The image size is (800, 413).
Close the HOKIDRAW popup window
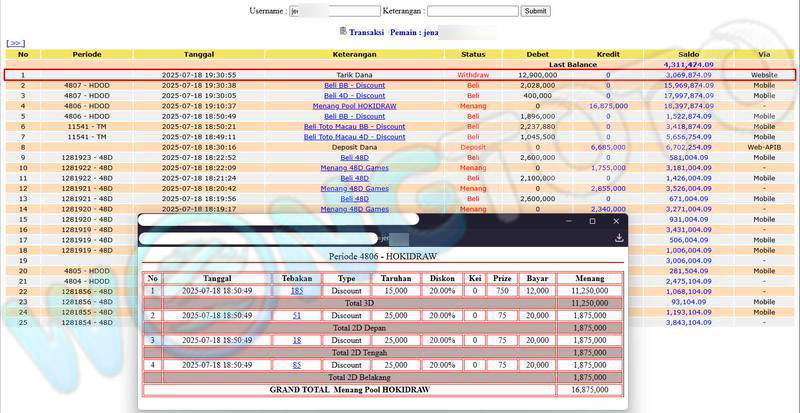point(617,221)
